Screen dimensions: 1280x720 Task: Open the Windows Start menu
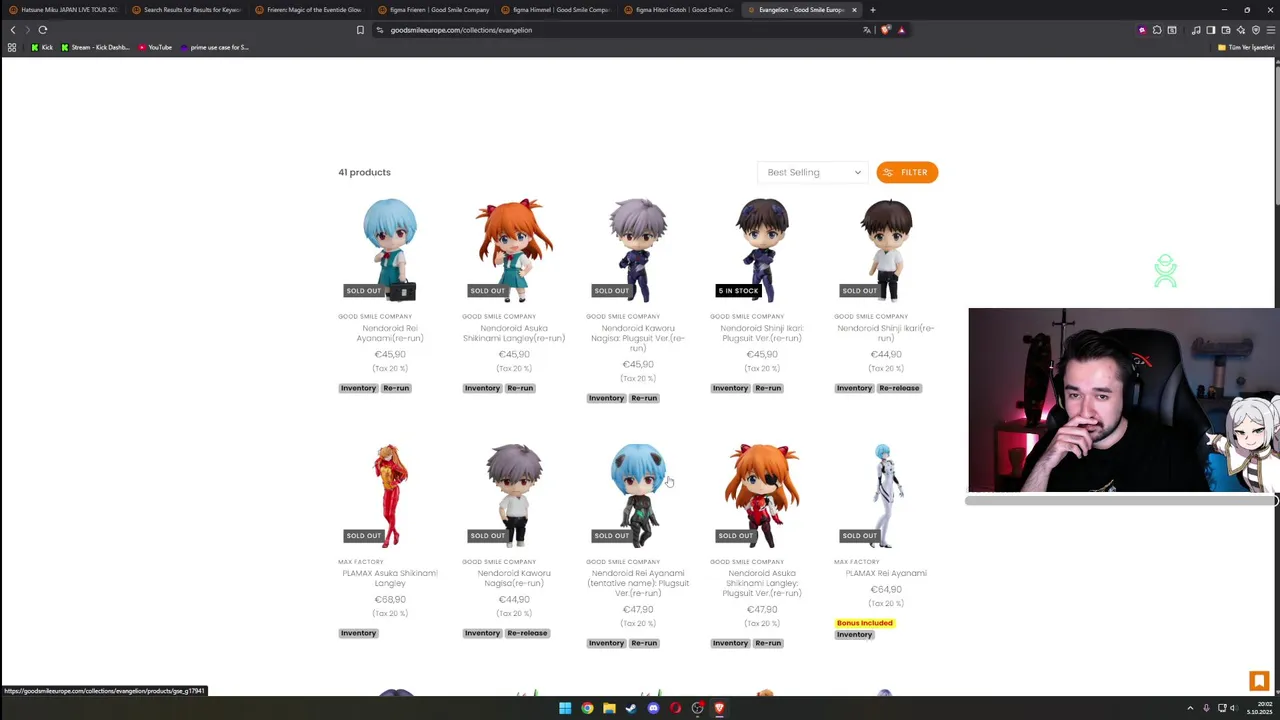565,708
